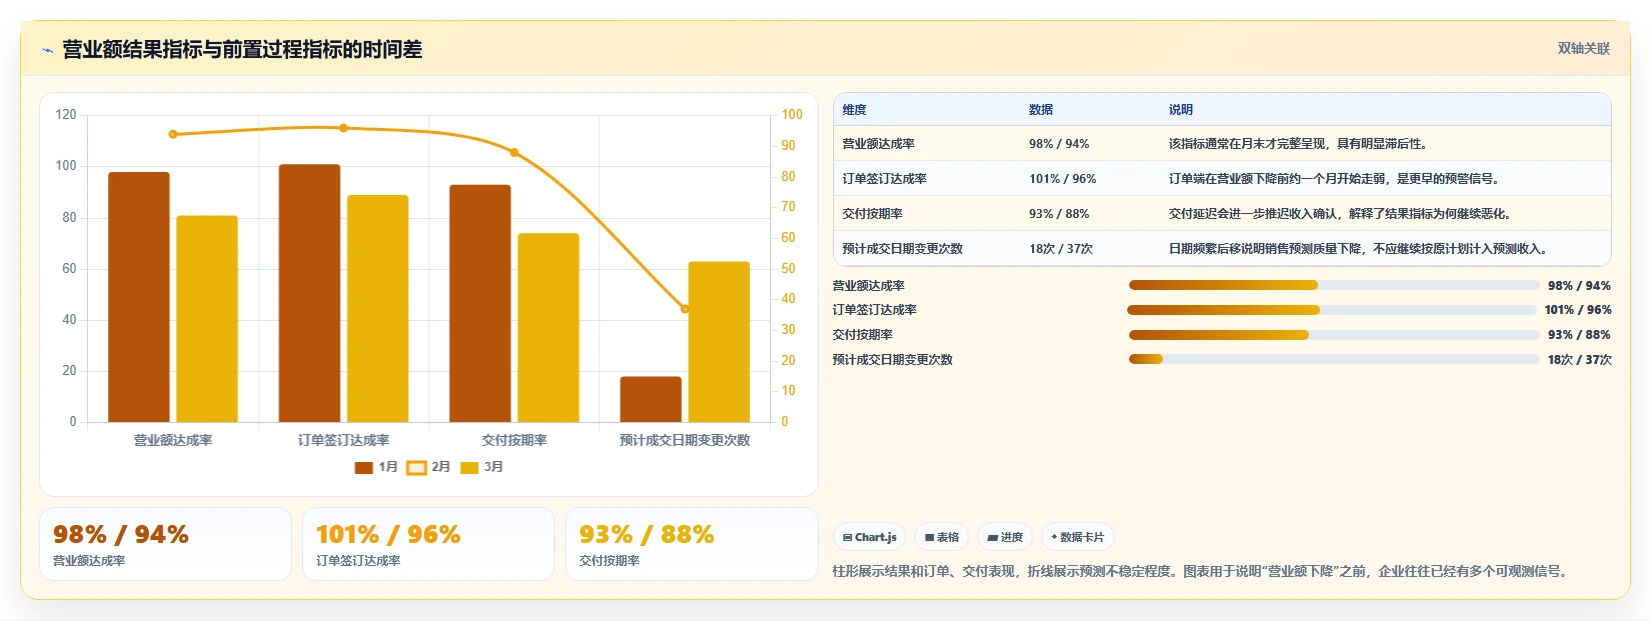Click the description starting 该指标通常在月末

(x=1298, y=144)
